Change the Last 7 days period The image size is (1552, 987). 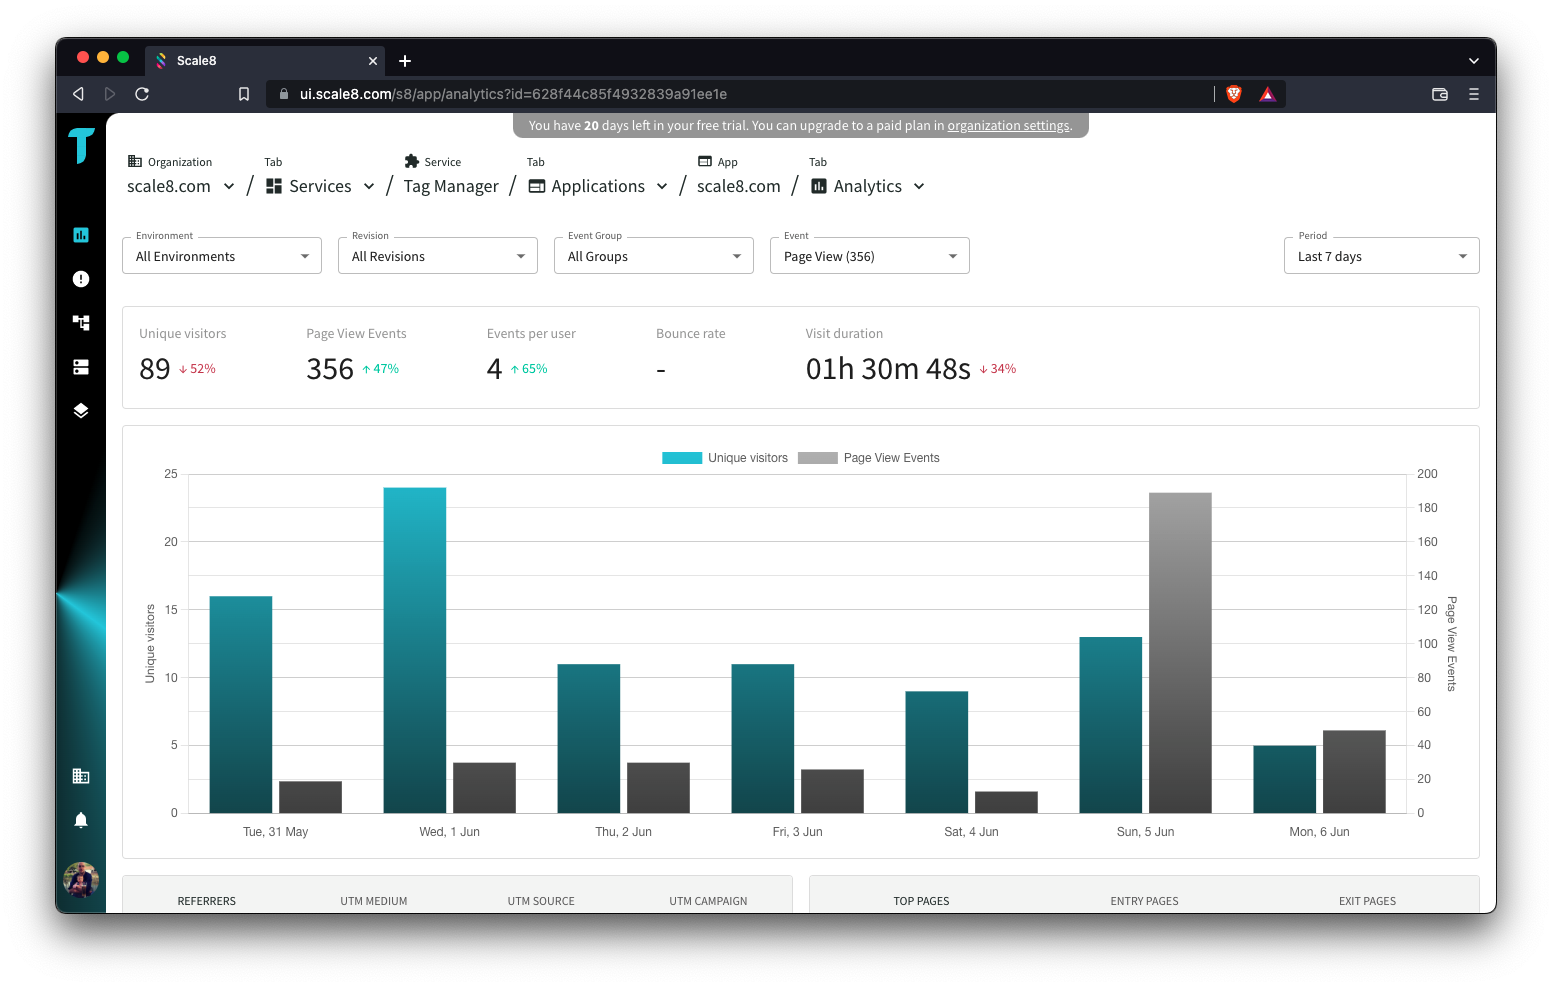pos(1381,255)
